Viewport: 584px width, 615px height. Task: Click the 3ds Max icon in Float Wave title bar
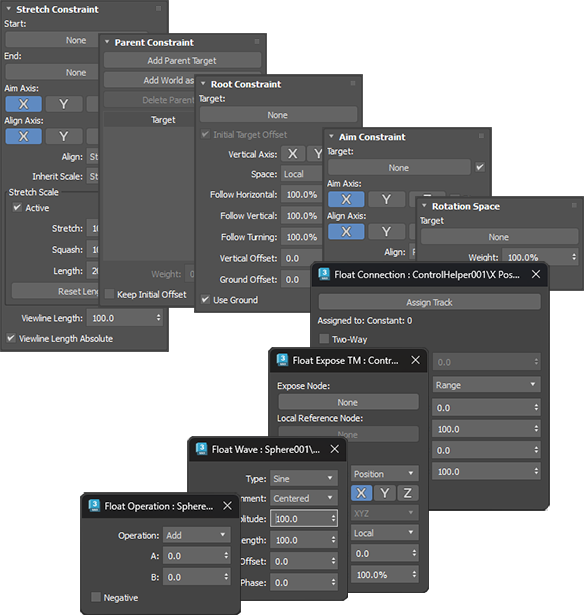click(x=201, y=449)
